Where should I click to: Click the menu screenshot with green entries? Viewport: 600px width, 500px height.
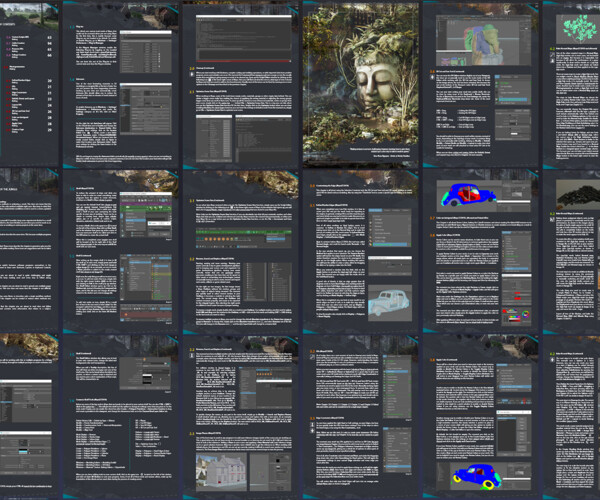click(x=397, y=387)
